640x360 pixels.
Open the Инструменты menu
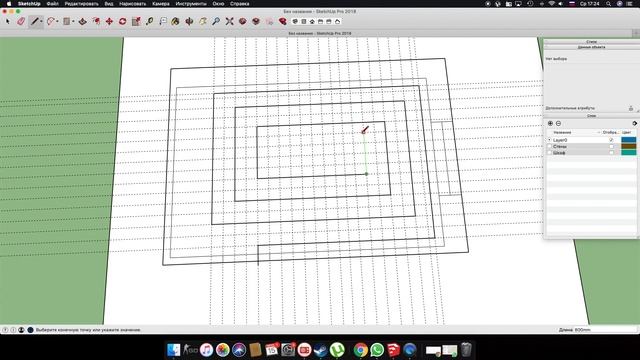[x=191, y=4]
